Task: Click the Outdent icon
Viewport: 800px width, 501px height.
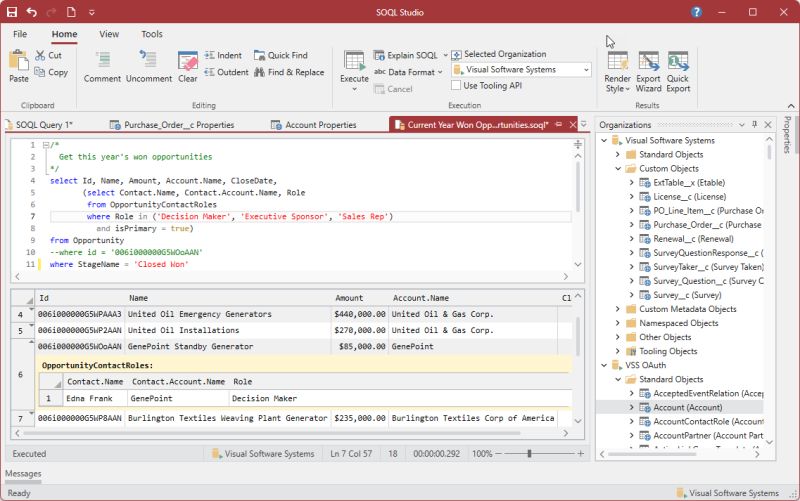Action: click(210, 72)
